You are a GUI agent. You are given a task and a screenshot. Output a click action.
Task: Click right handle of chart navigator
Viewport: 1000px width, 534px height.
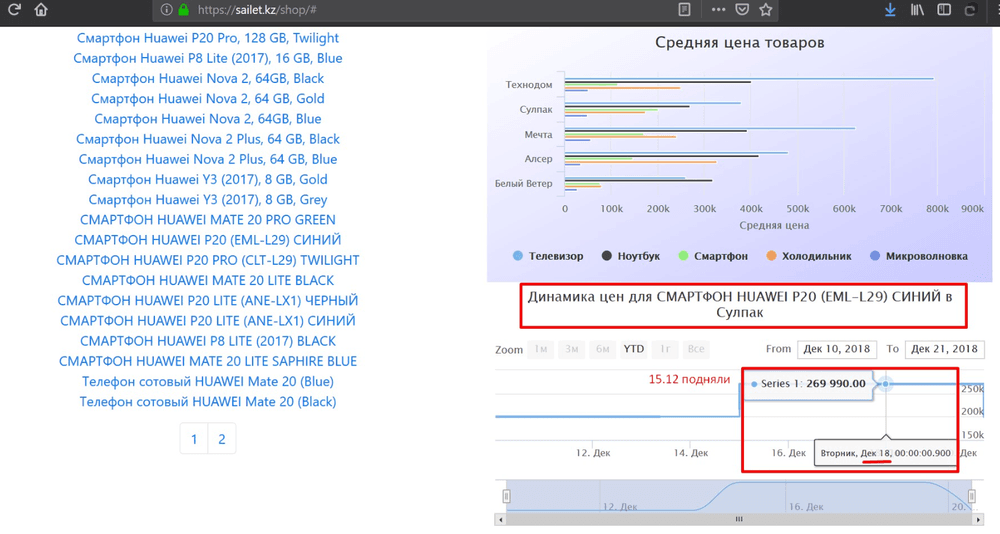coord(971,496)
